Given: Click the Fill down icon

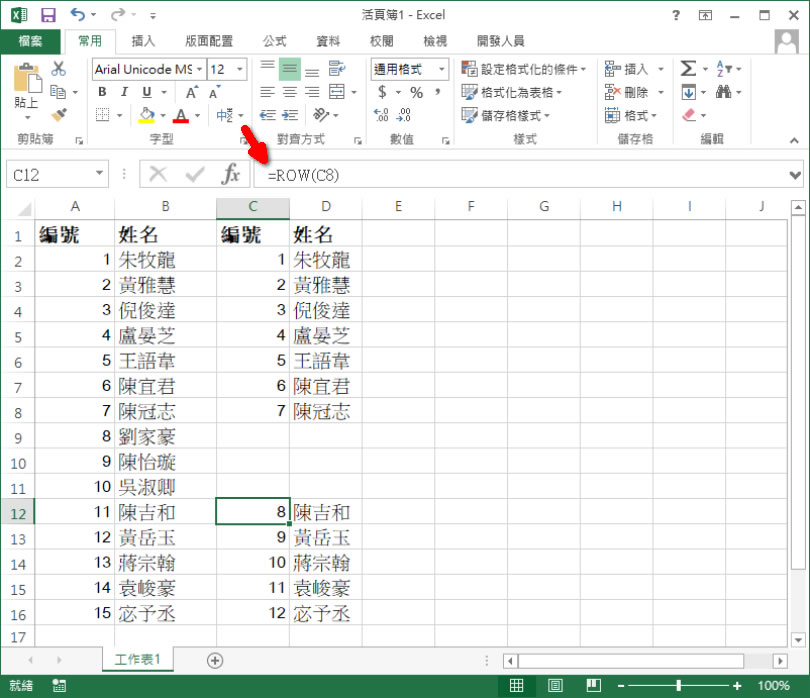Looking at the screenshot, I should (x=688, y=92).
